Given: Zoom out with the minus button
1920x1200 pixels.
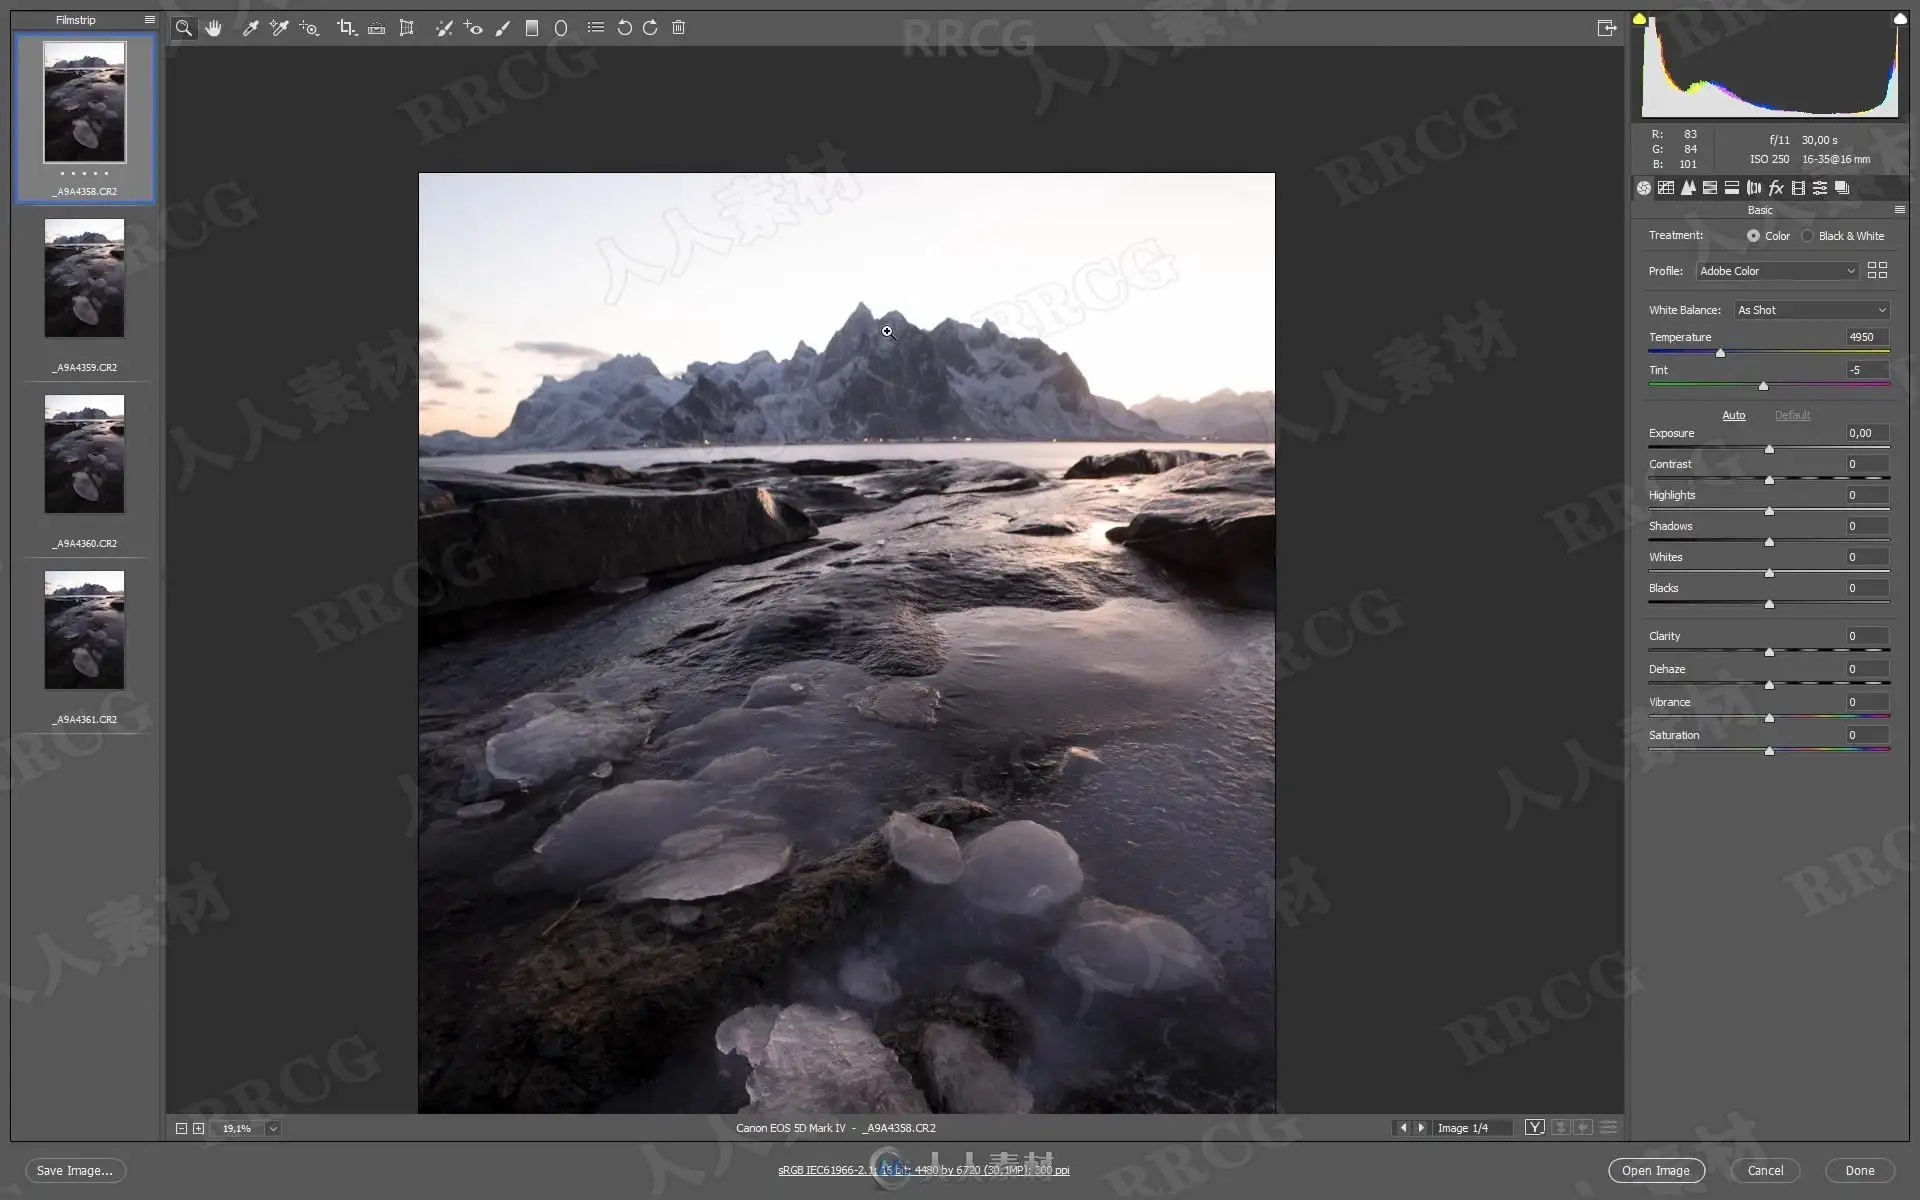Looking at the screenshot, I should tap(181, 1128).
